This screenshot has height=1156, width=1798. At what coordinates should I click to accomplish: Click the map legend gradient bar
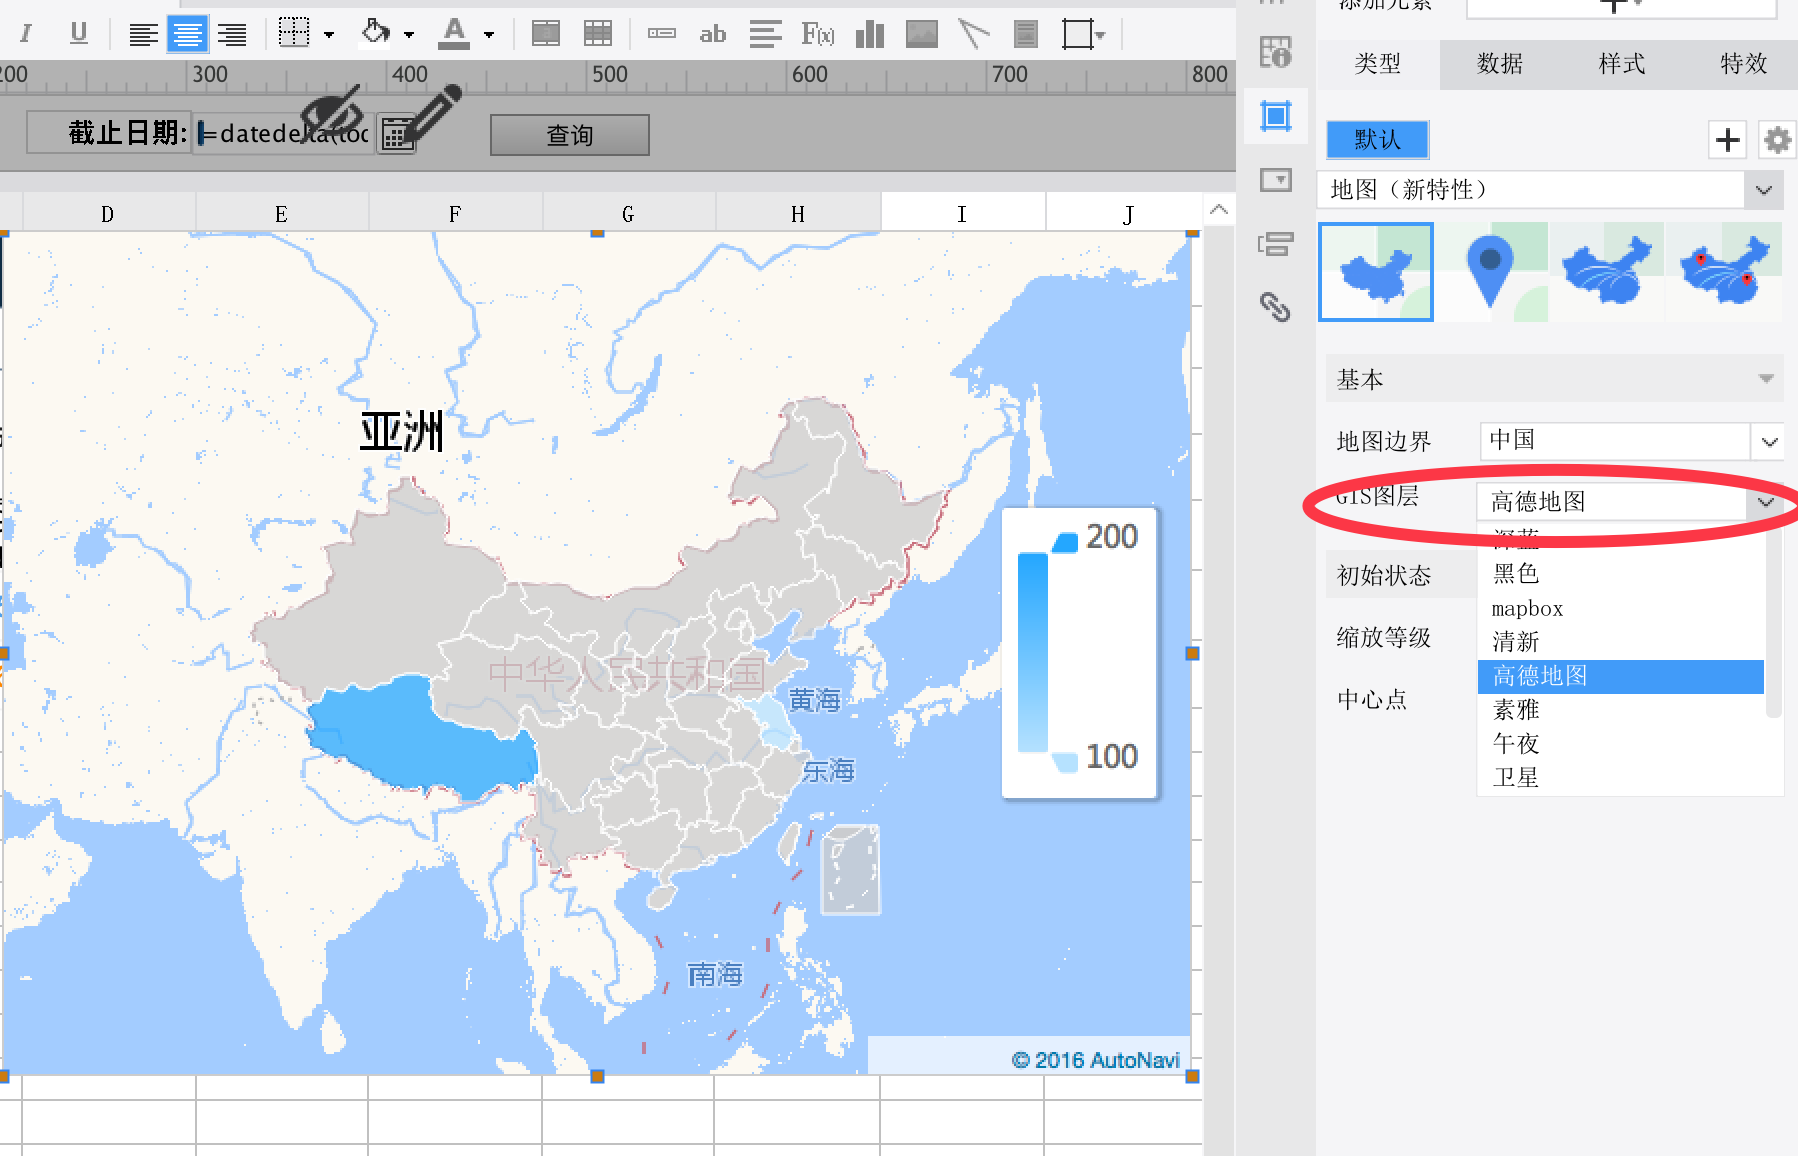click(1033, 652)
